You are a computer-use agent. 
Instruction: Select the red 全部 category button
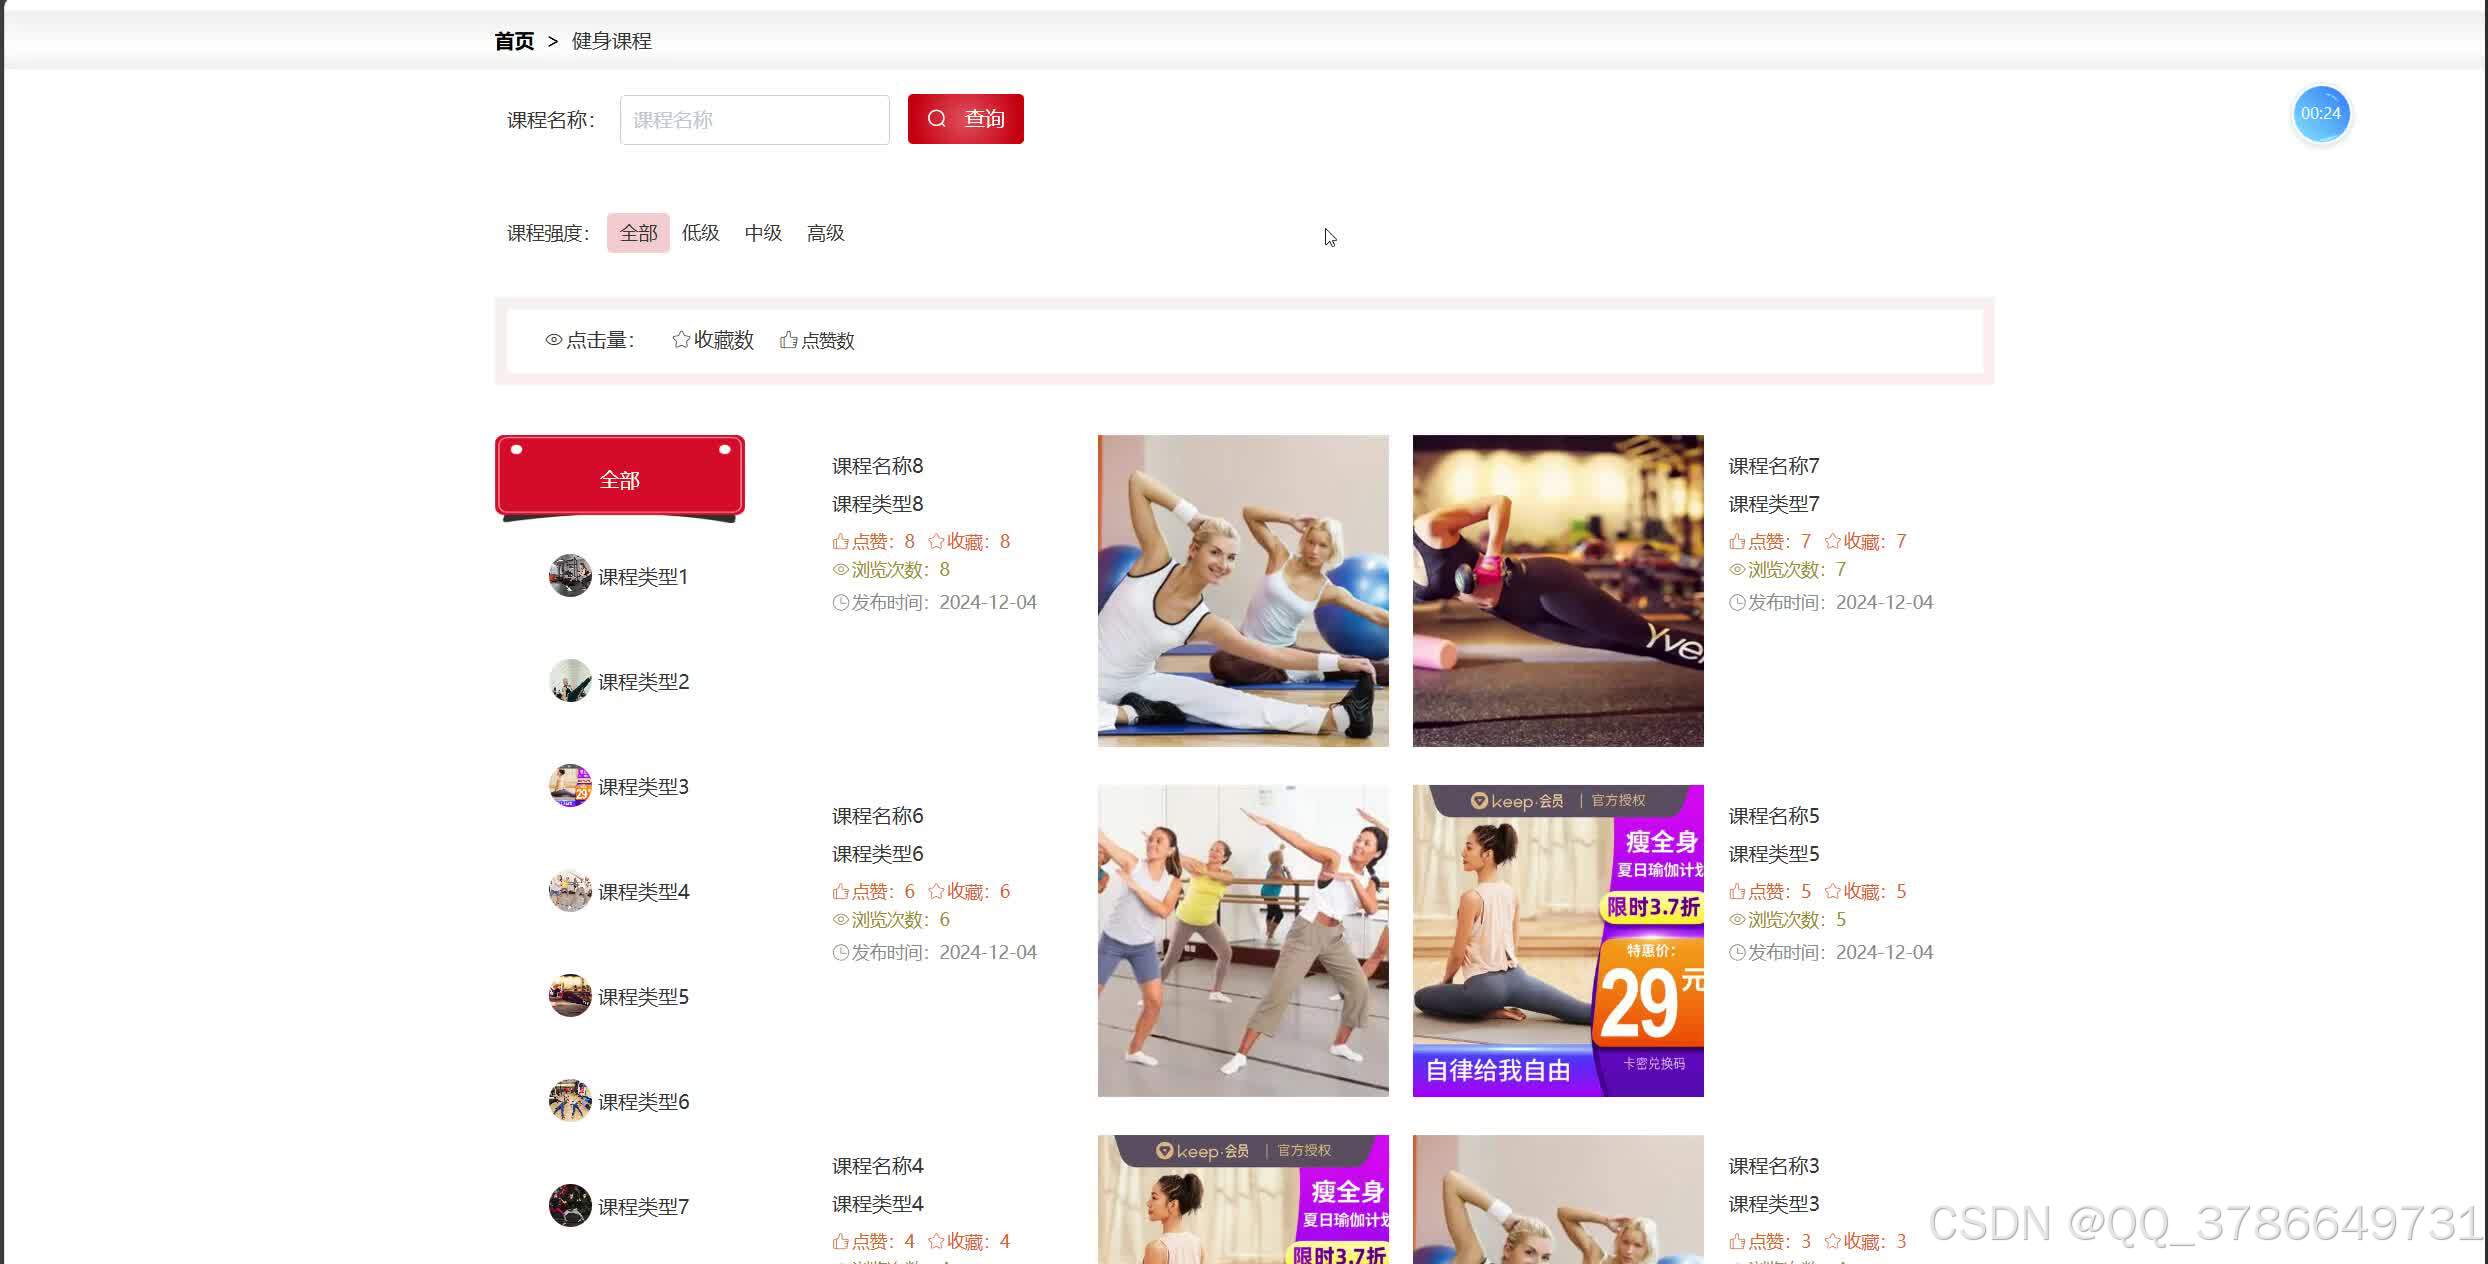click(619, 479)
